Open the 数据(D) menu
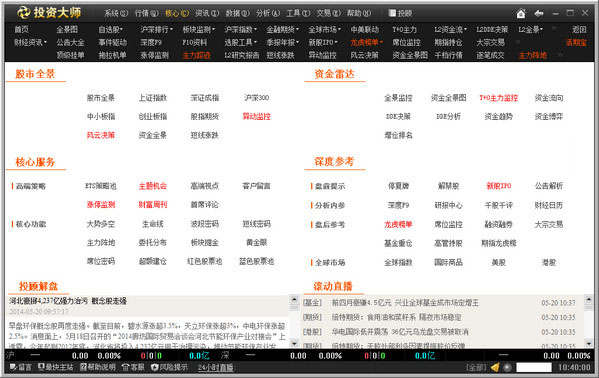This screenshot has height=378, width=599. tap(237, 13)
